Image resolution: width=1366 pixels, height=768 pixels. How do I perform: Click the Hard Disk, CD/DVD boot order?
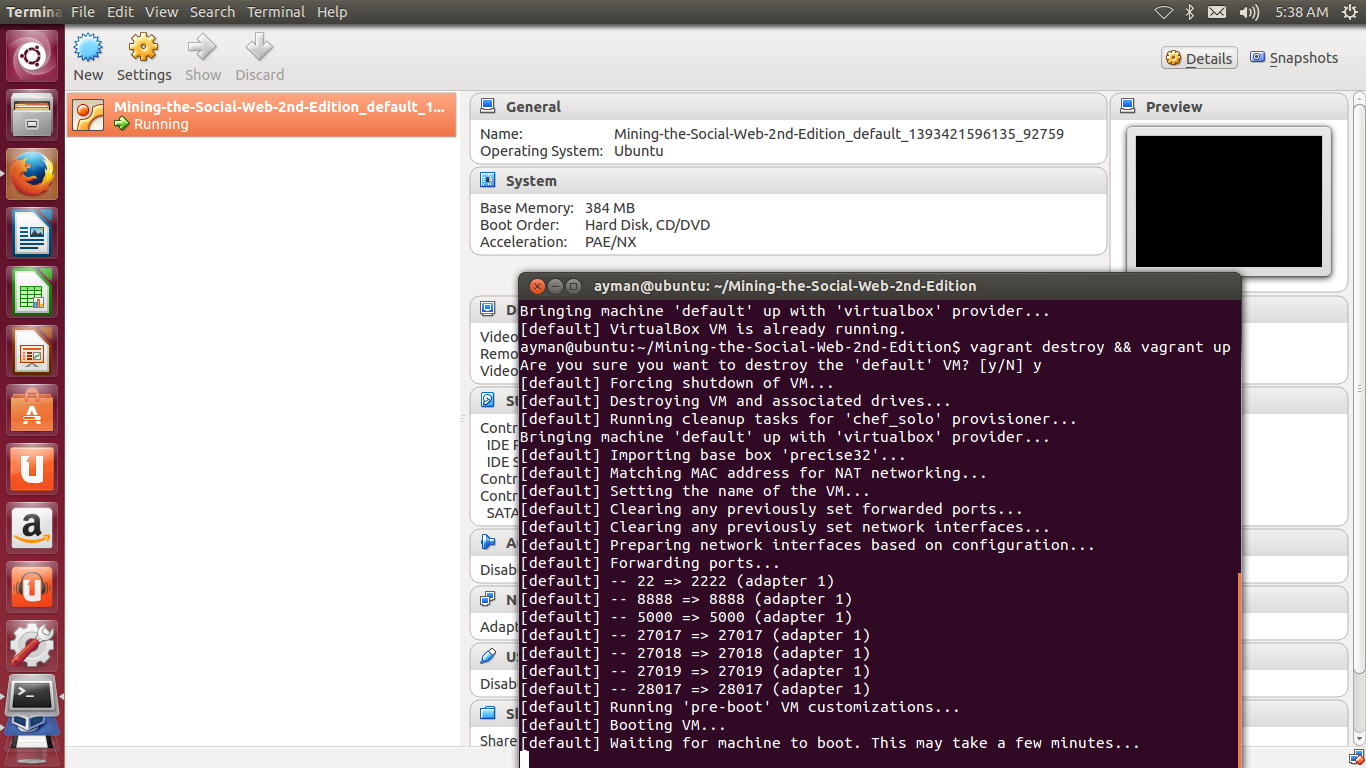click(647, 225)
